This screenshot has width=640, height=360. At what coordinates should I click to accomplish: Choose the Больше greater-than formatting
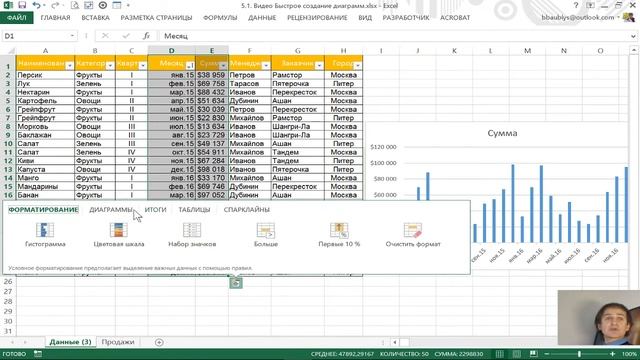pyautogui.click(x=266, y=235)
